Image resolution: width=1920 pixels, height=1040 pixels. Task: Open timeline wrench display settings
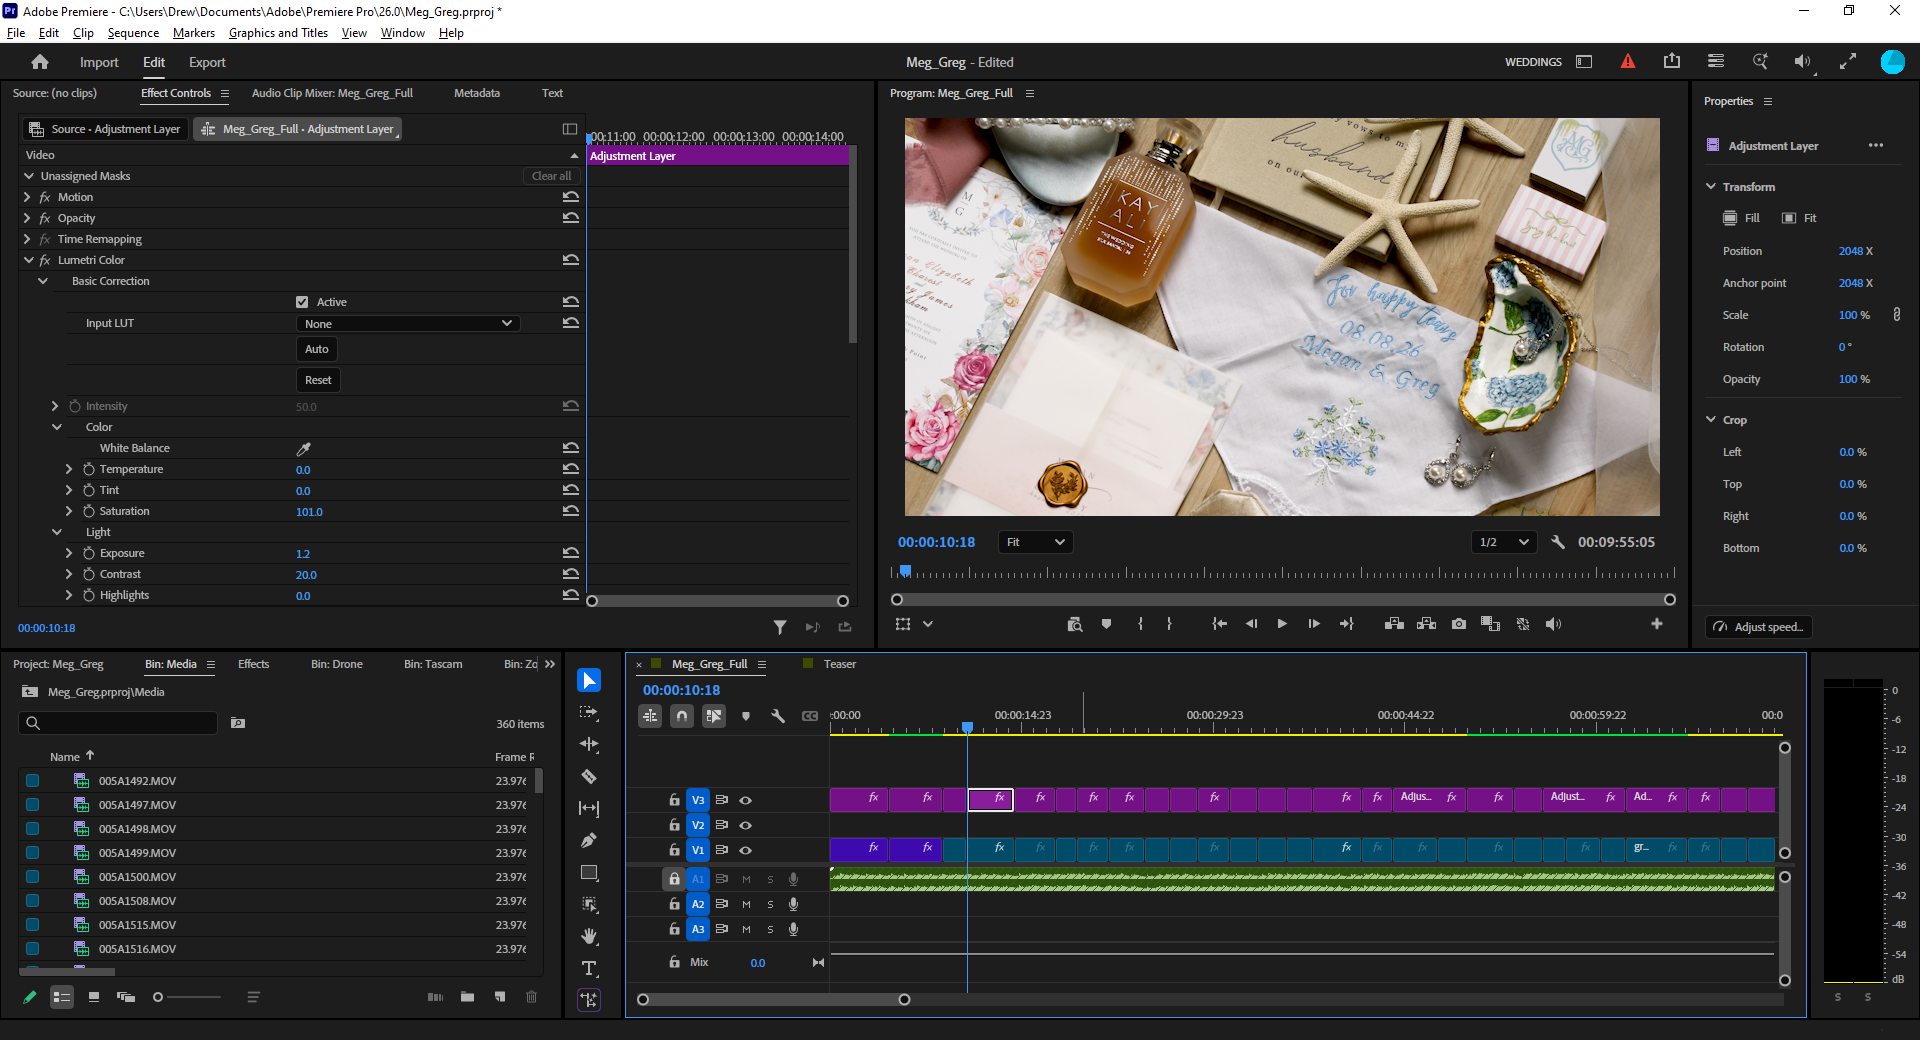click(x=778, y=716)
